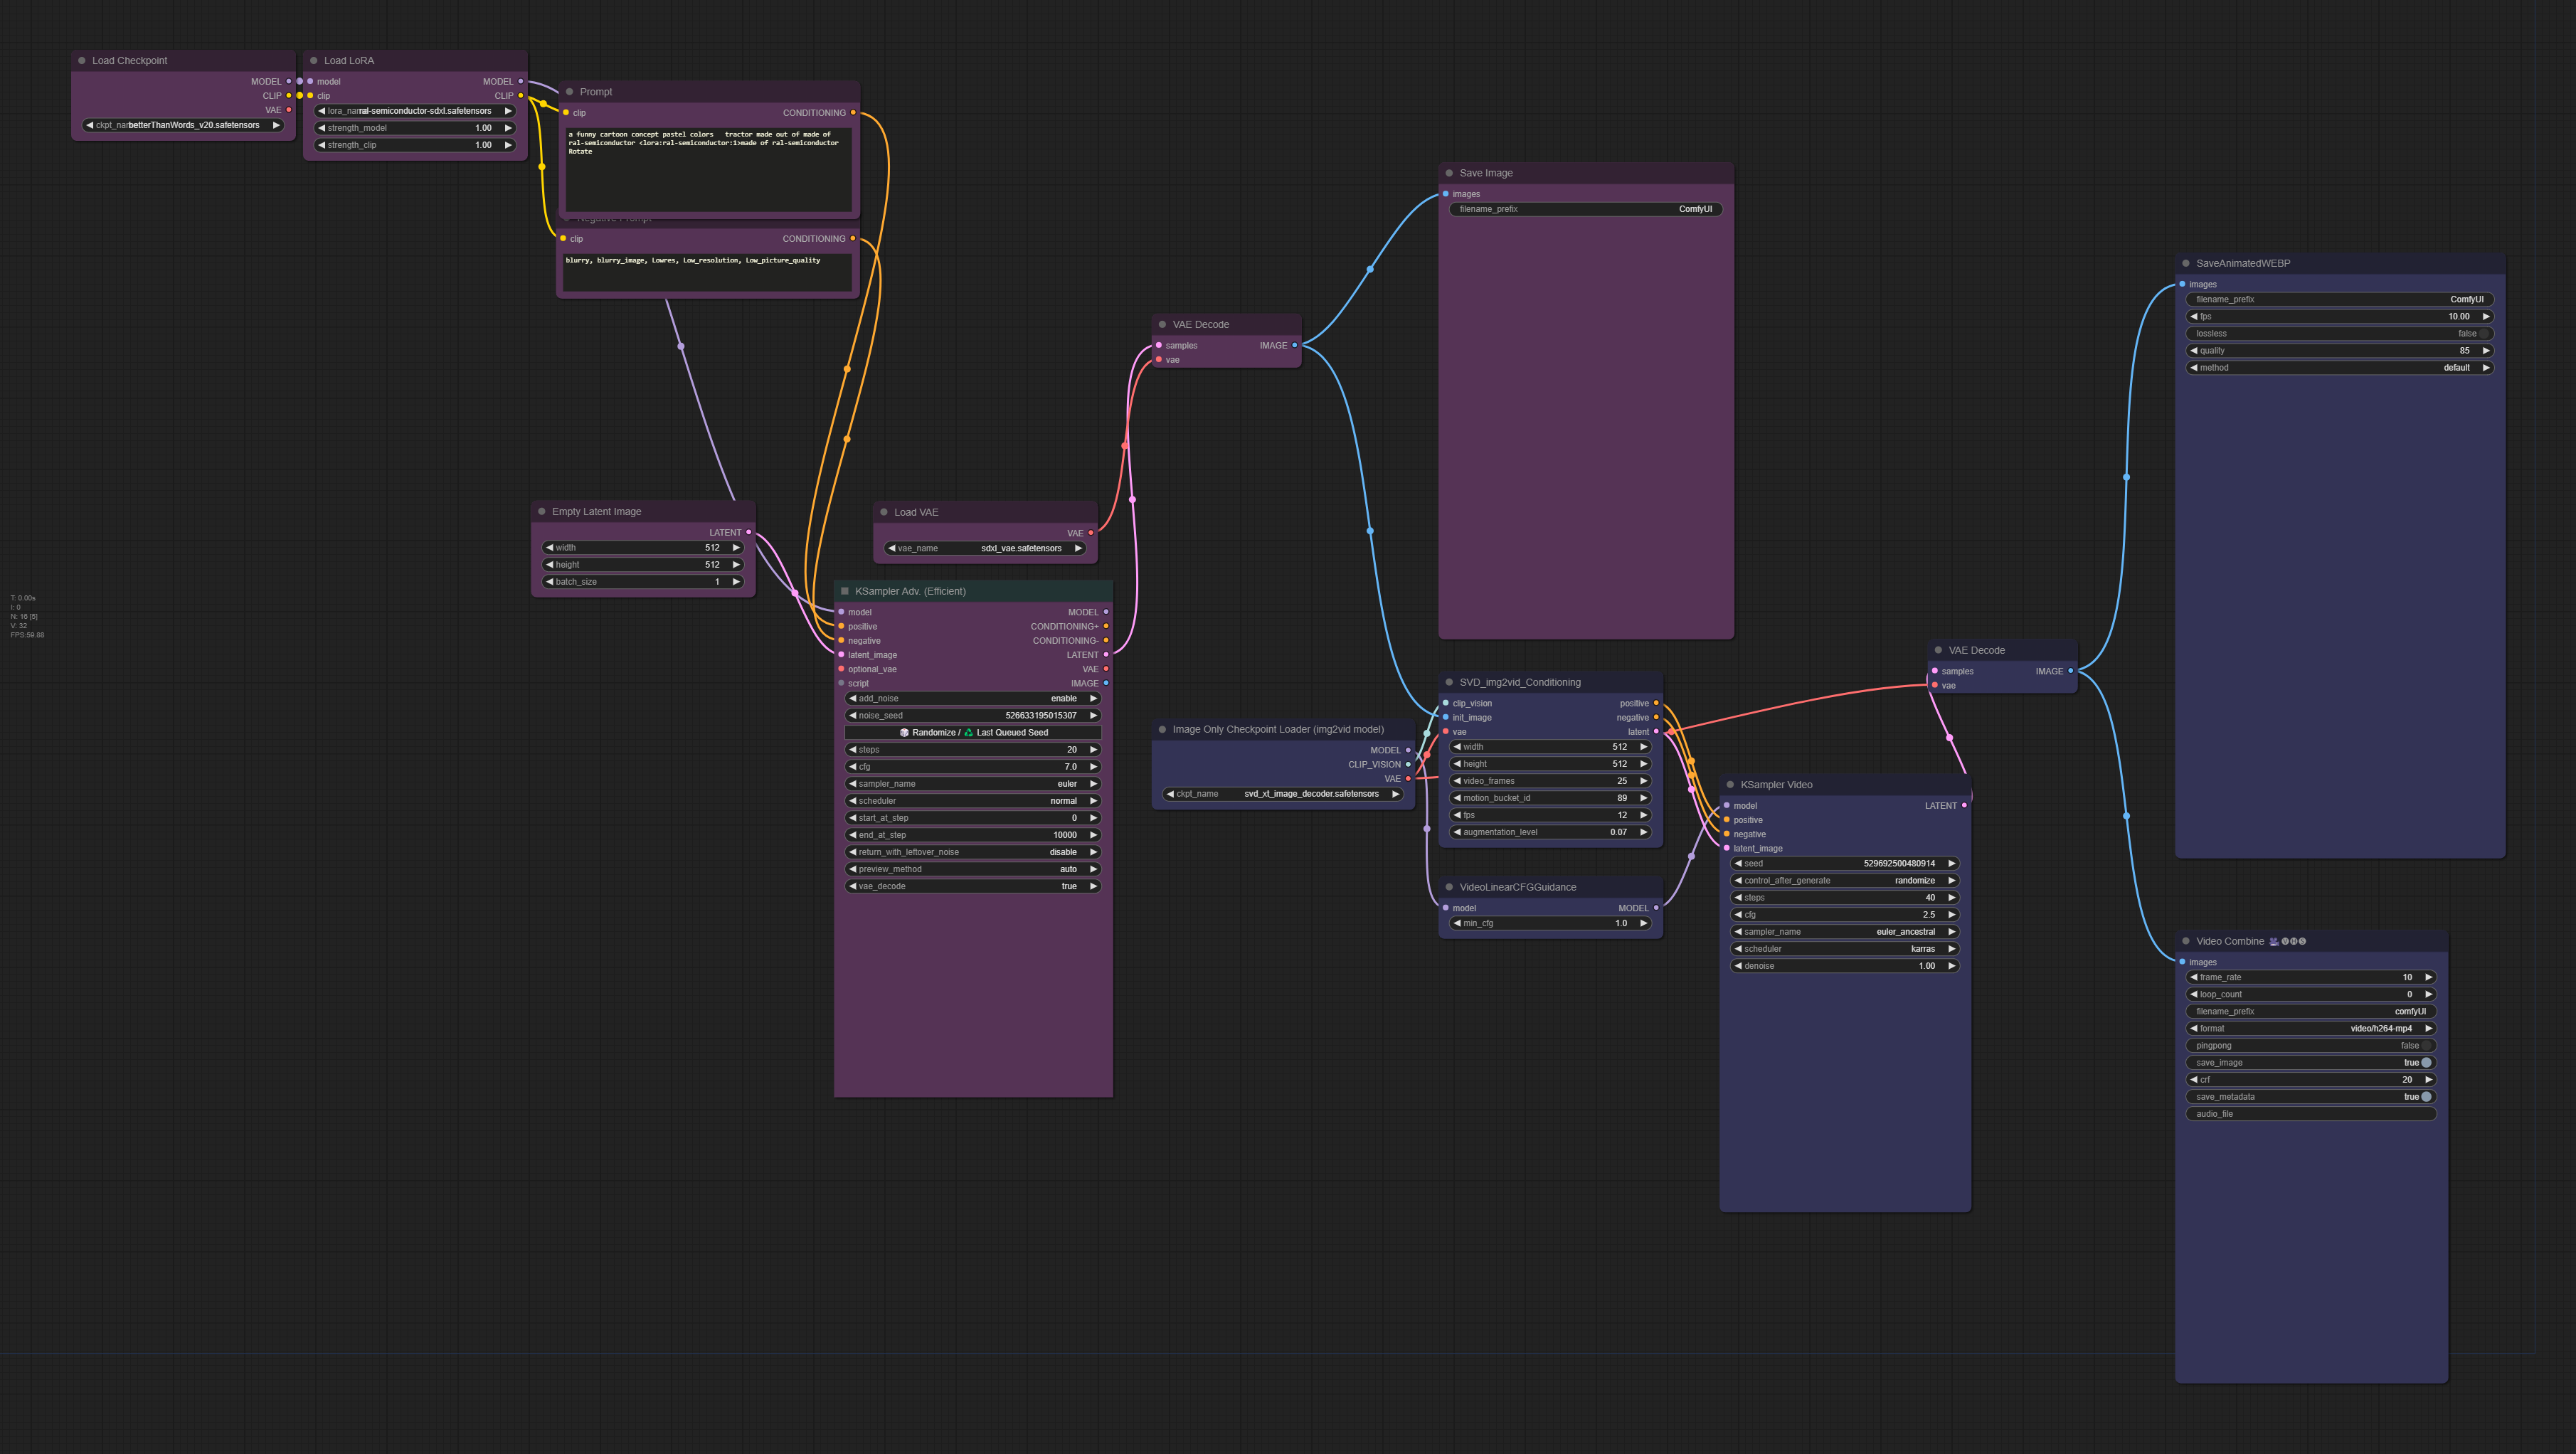2576x1454 pixels.
Task: Open sampler_name dropdown showing euler_ancestral
Action: click(1844, 932)
